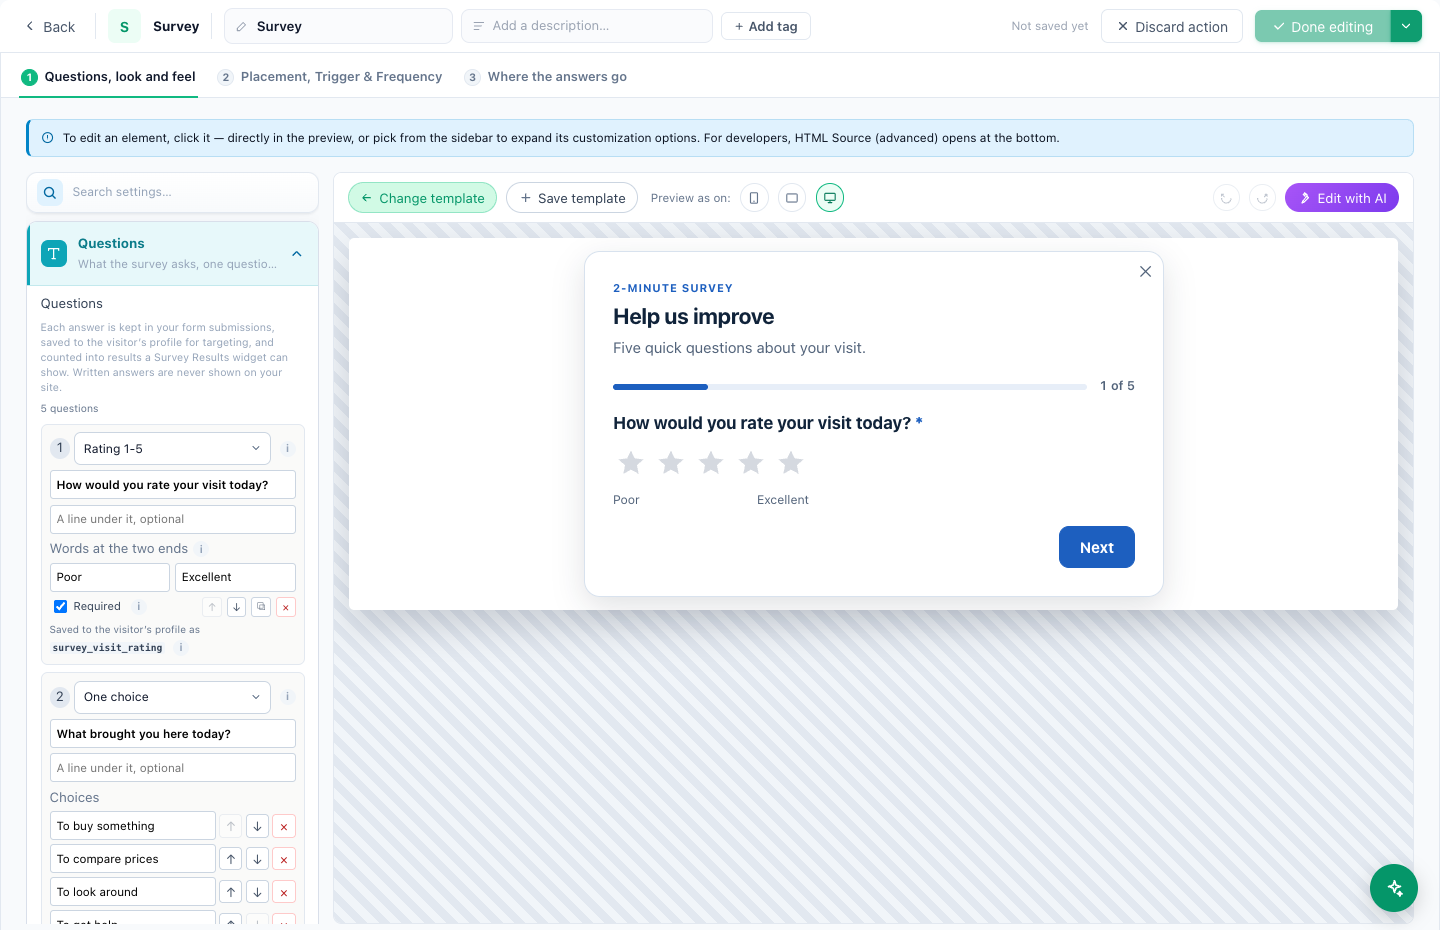Open the Done editing dropdown arrow

coord(1406,26)
